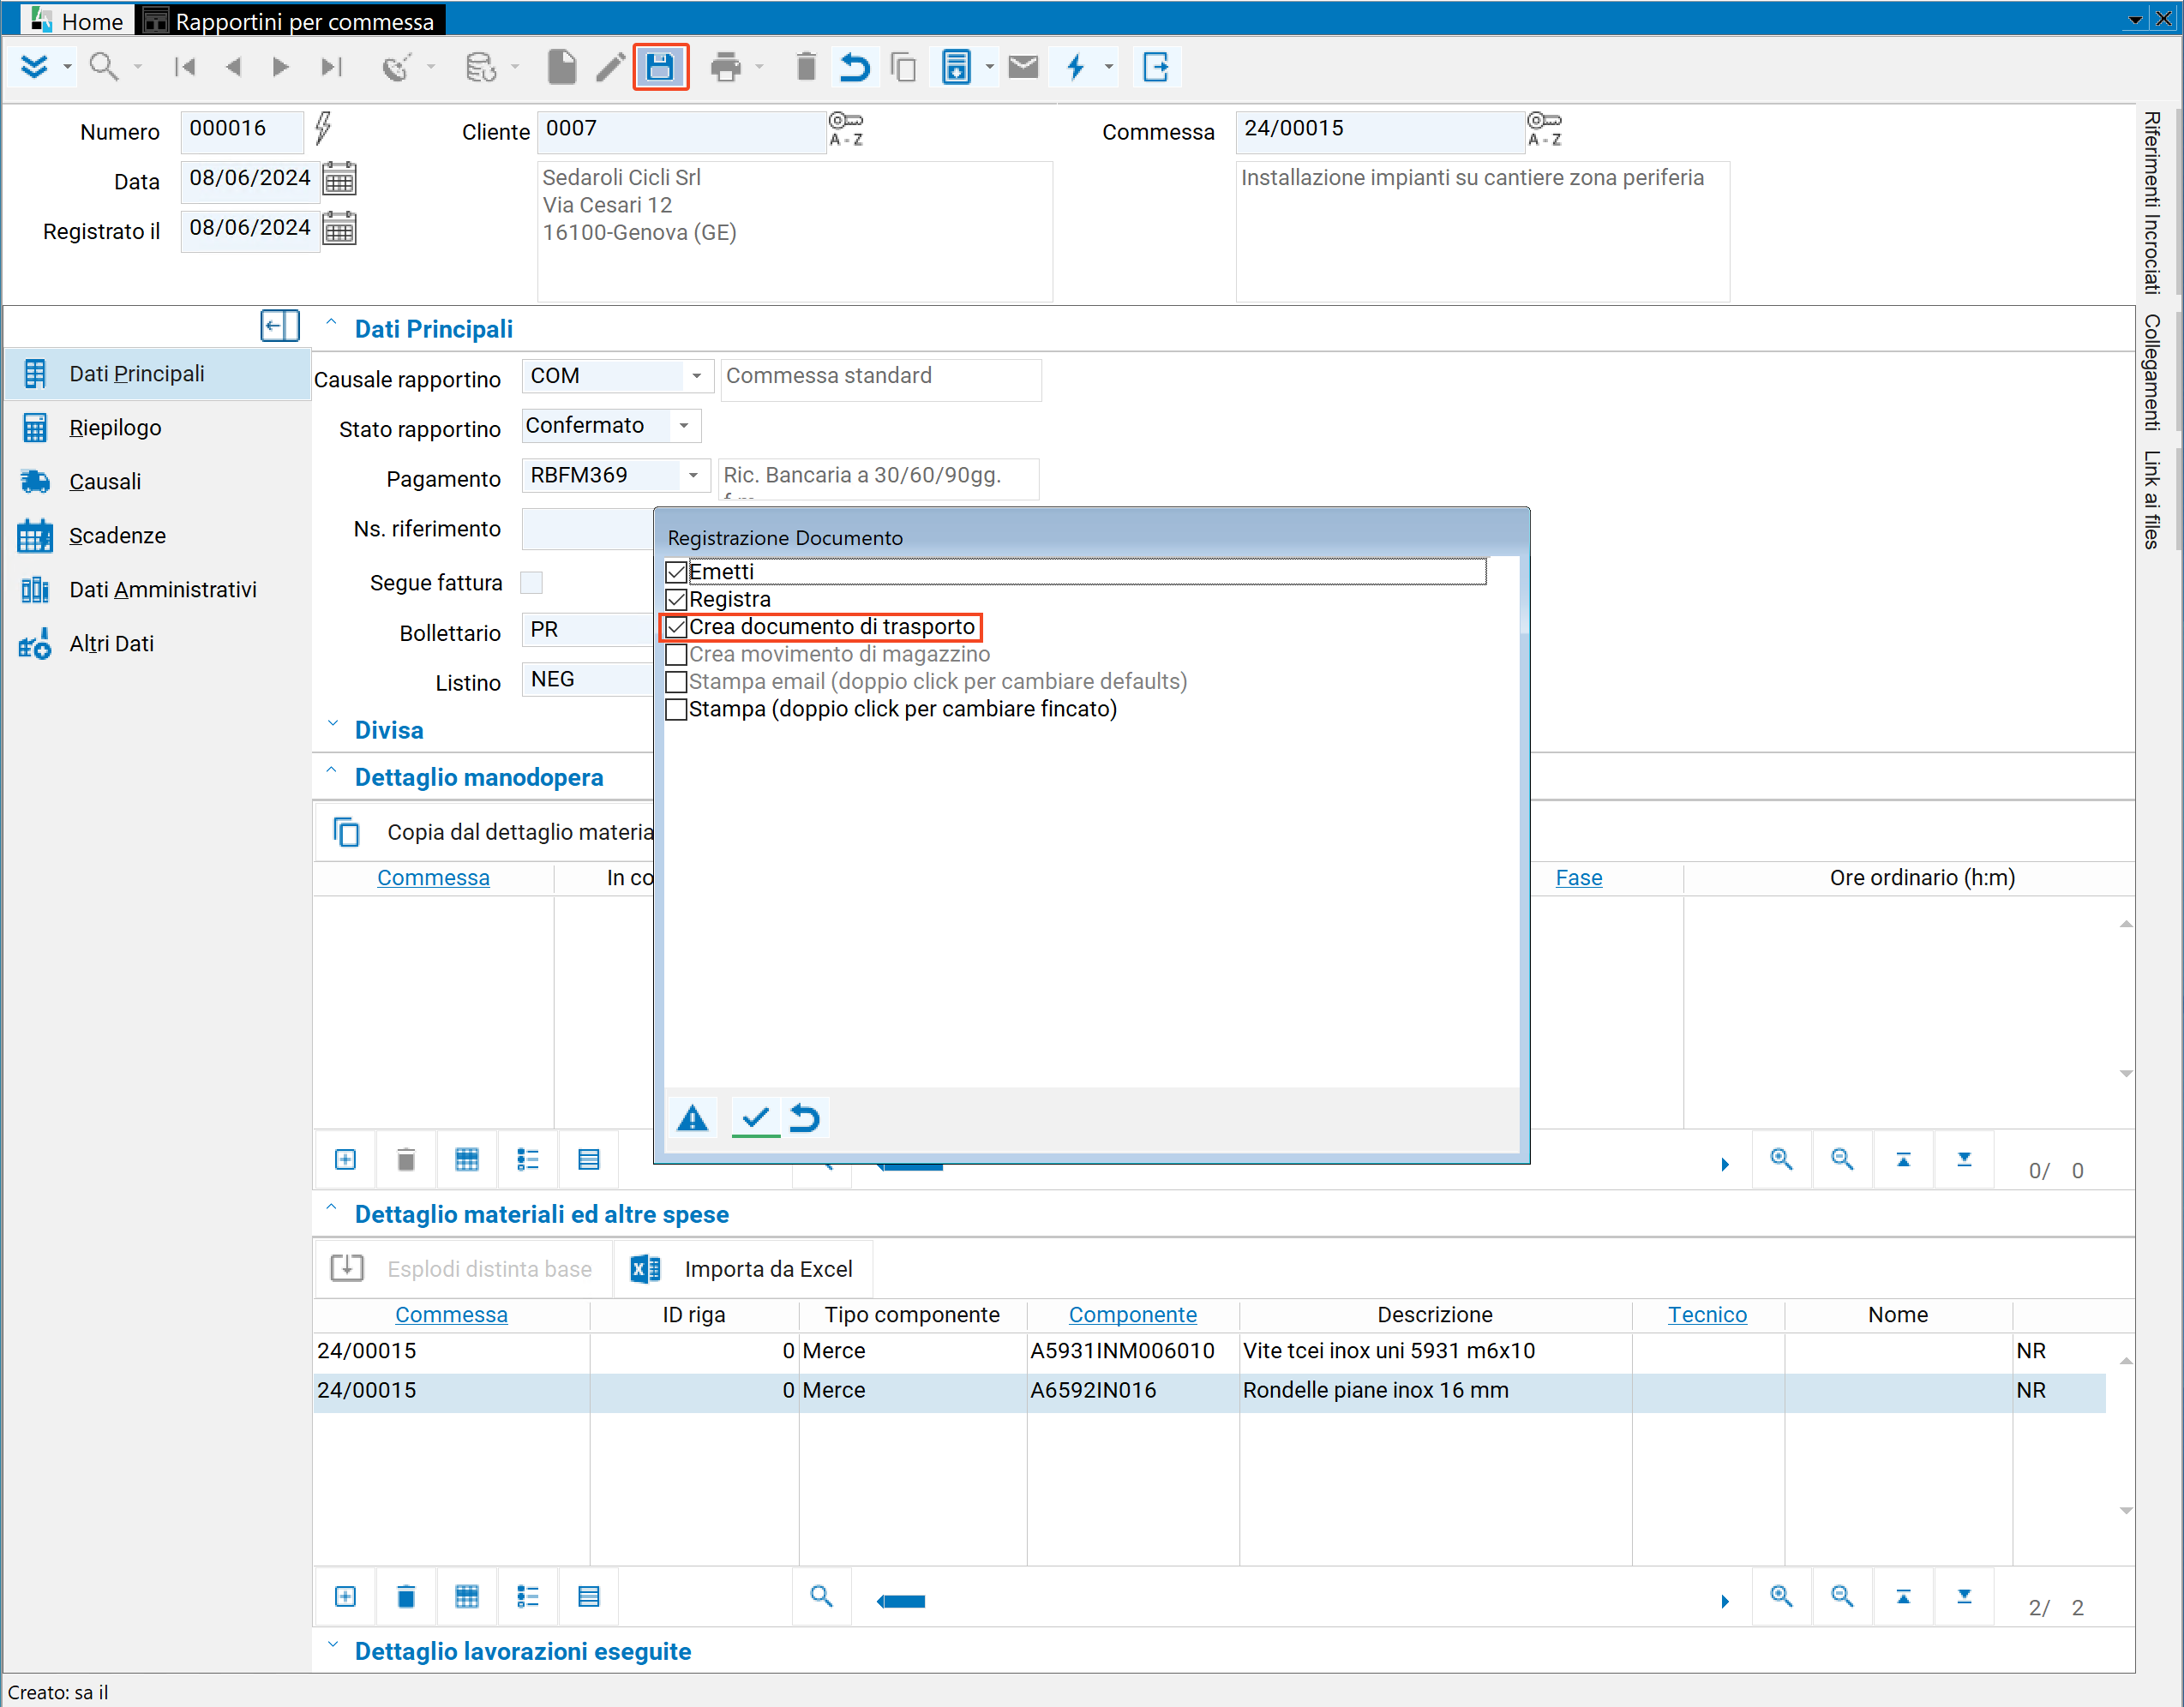Viewport: 2184px width, 1707px height.
Task: Click search icon in materiali grid toolbar
Action: coord(821,1596)
